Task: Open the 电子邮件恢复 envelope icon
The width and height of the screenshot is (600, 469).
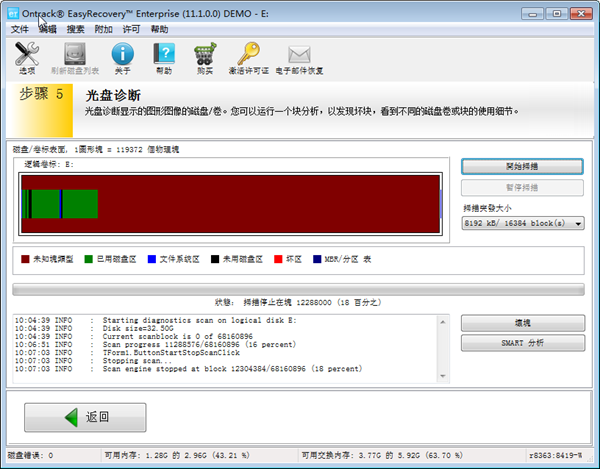Action: click(x=299, y=54)
